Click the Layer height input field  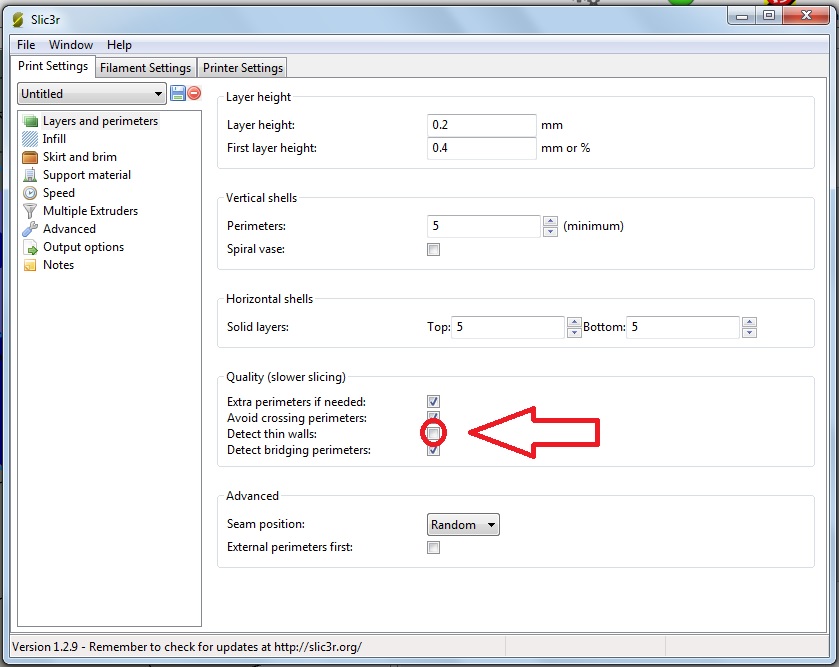pos(482,125)
